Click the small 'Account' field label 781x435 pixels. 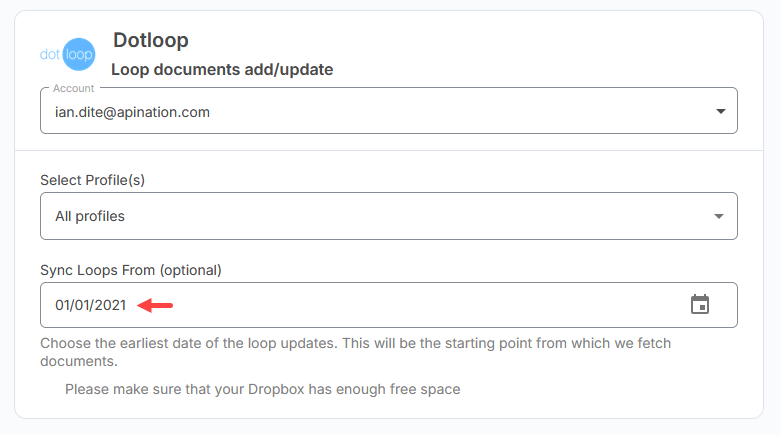(73, 89)
